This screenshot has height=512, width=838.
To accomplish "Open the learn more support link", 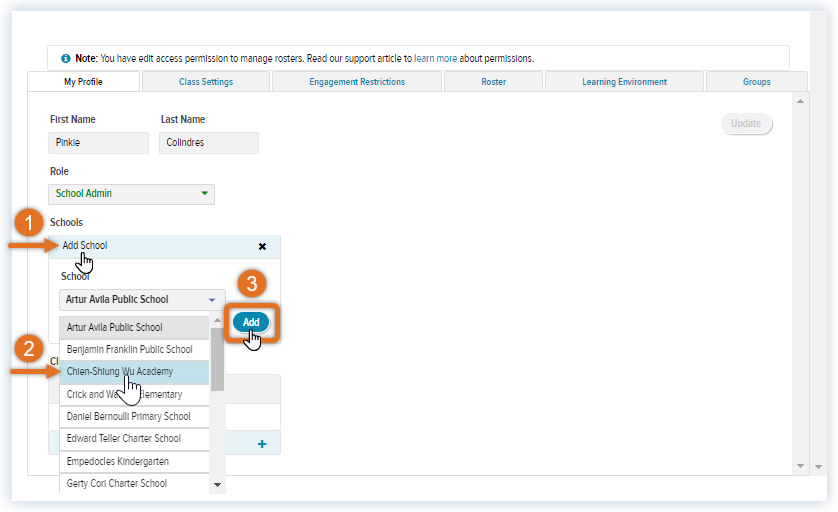I will click(x=435, y=58).
